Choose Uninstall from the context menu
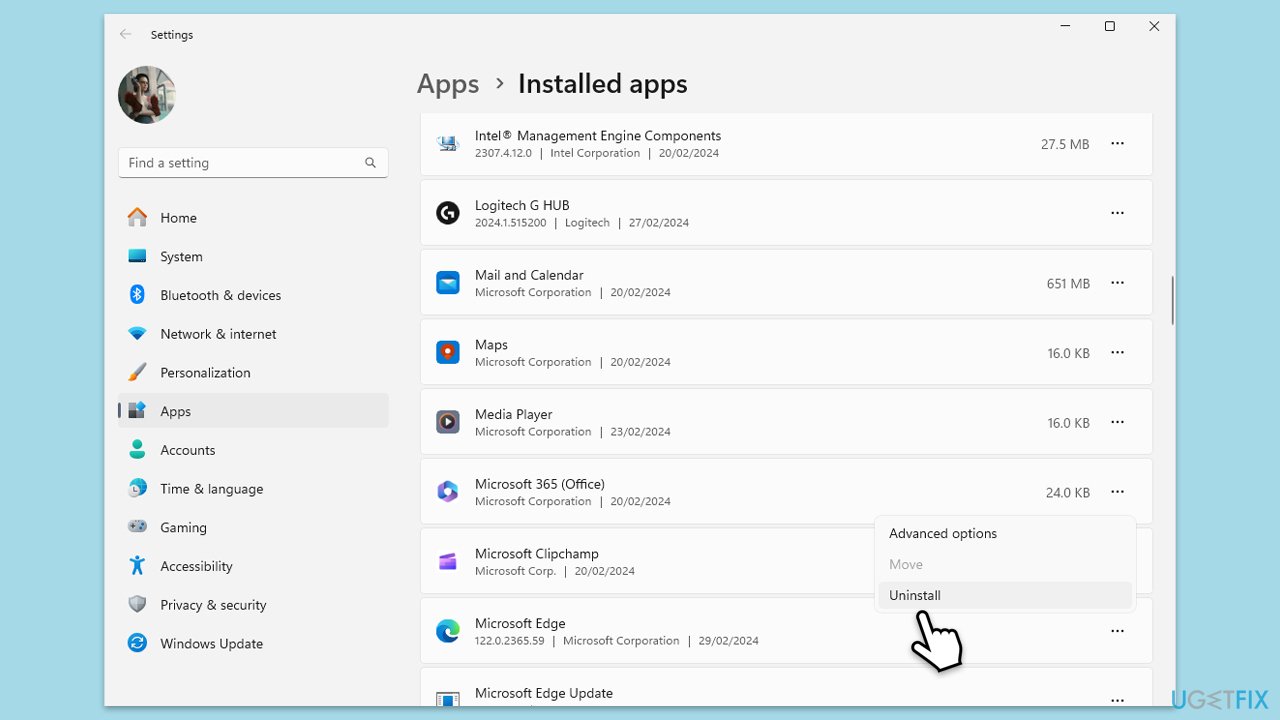1280x720 pixels. pyautogui.click(x=915, y=595)
